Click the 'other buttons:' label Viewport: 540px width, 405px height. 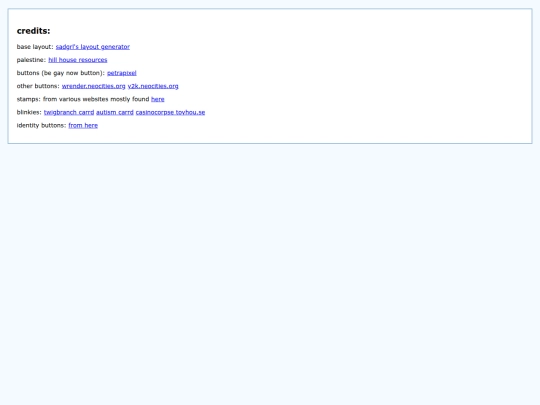point(38,86)
